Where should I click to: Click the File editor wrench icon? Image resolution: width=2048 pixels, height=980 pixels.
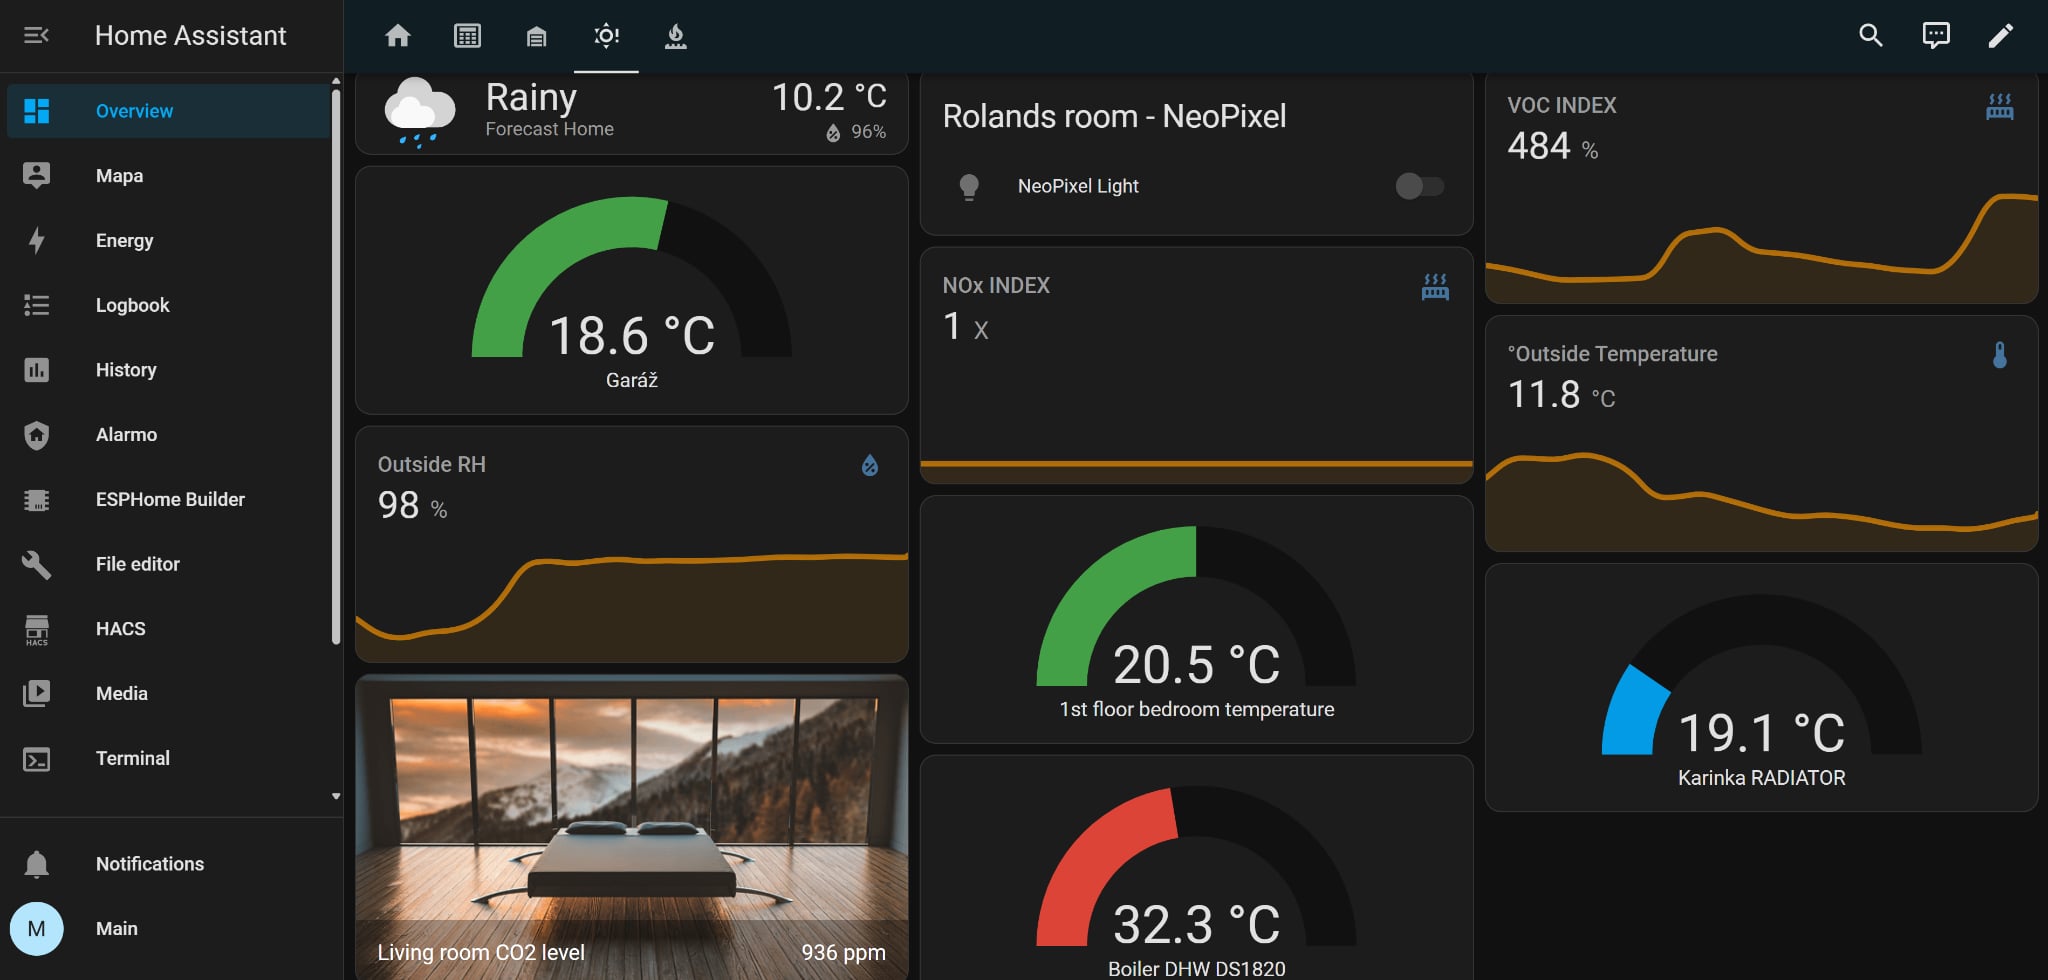click(37, 564)
